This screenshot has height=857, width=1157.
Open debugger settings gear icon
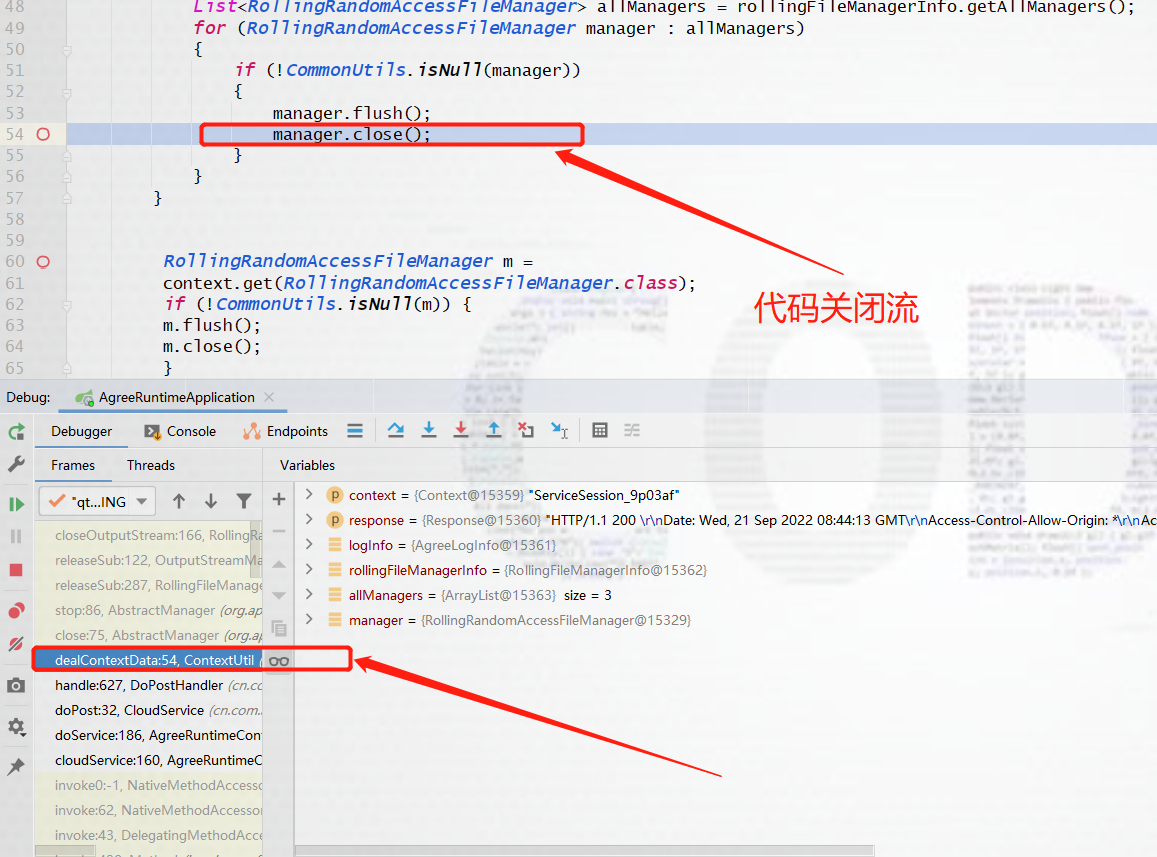click(16, 727)
